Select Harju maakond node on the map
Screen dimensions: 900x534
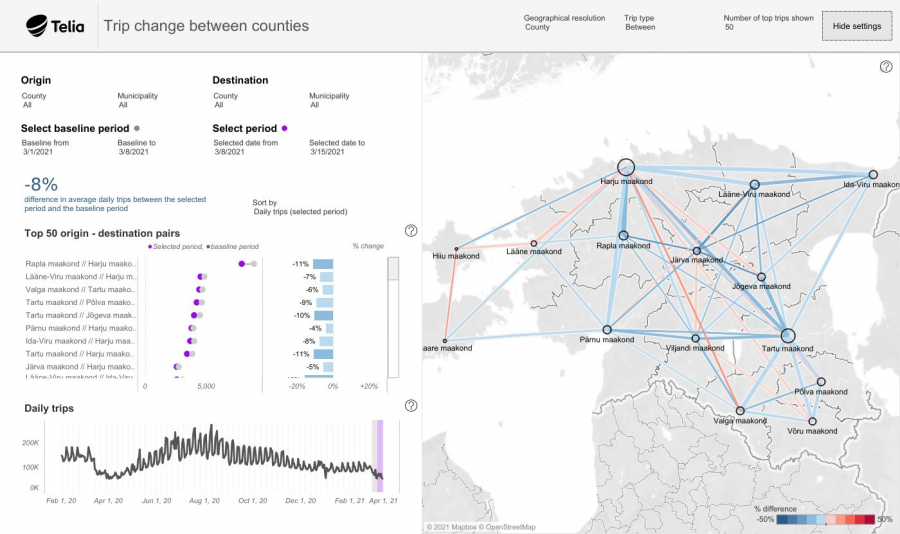[626, 167]
